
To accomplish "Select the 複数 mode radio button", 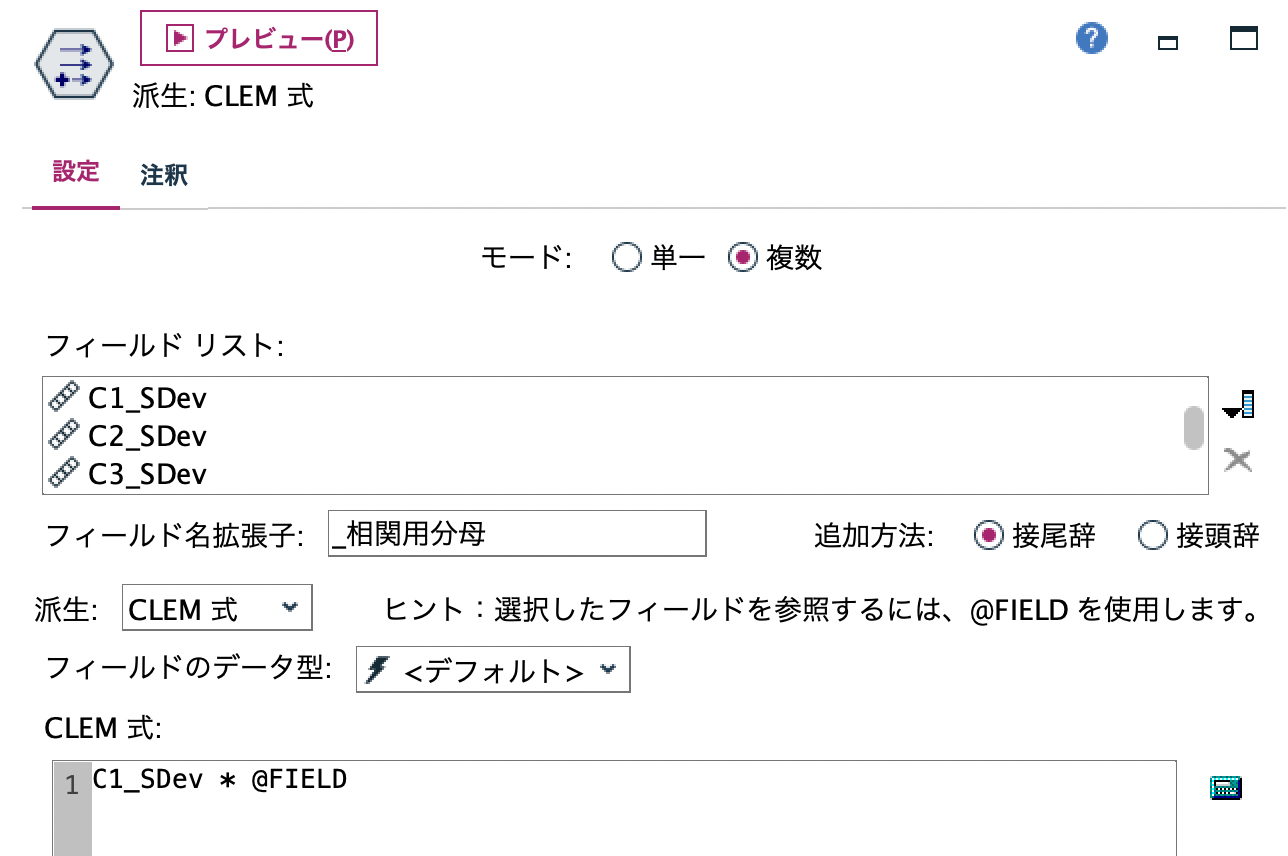I will (x=744, y=258).
